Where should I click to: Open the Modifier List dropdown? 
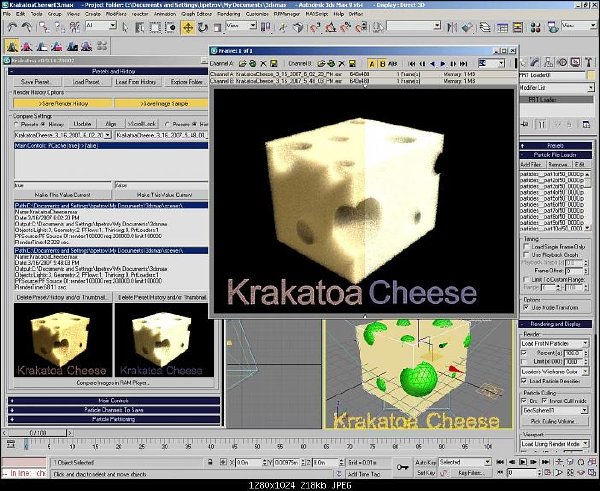(557, 88)
